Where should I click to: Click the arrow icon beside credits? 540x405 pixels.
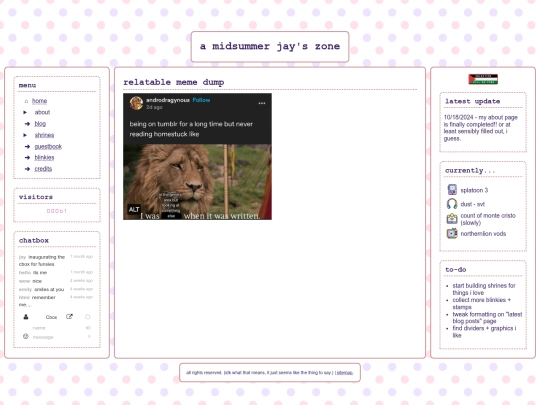pos(27,169)
